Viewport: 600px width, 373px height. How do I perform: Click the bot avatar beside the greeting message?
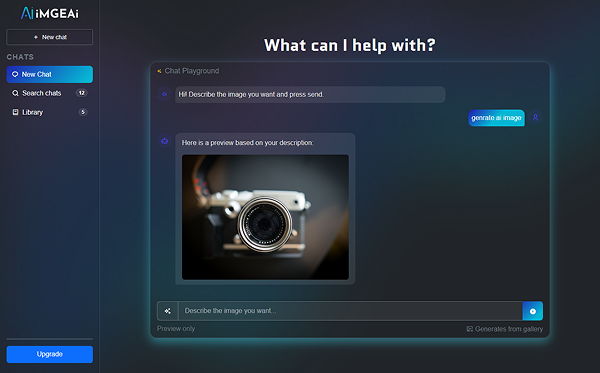[165, 94]
